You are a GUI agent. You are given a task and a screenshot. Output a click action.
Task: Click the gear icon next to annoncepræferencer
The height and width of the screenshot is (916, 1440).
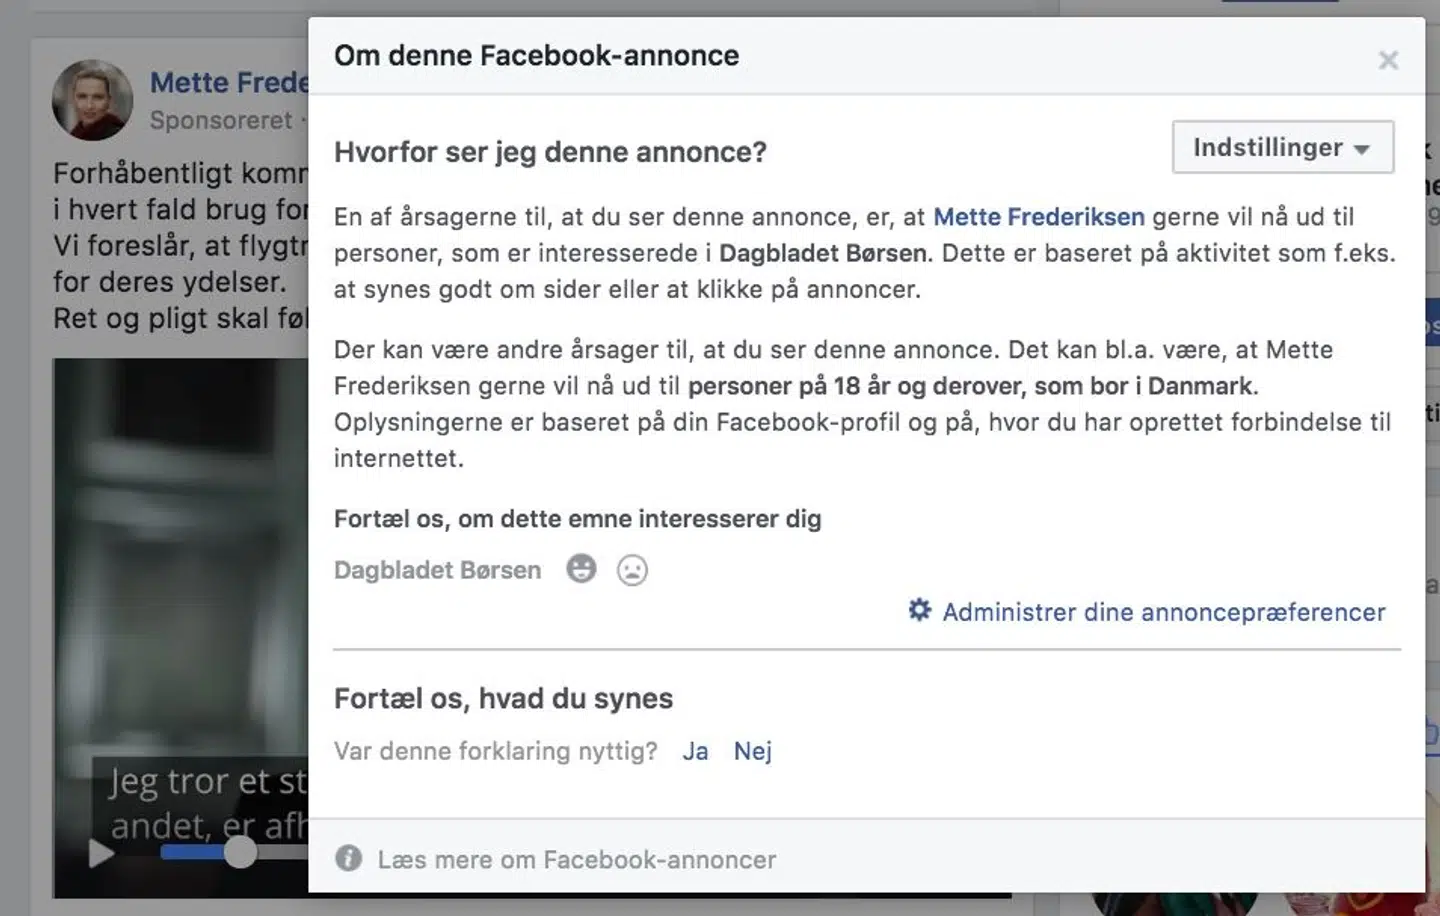click(x=918, y=610)
